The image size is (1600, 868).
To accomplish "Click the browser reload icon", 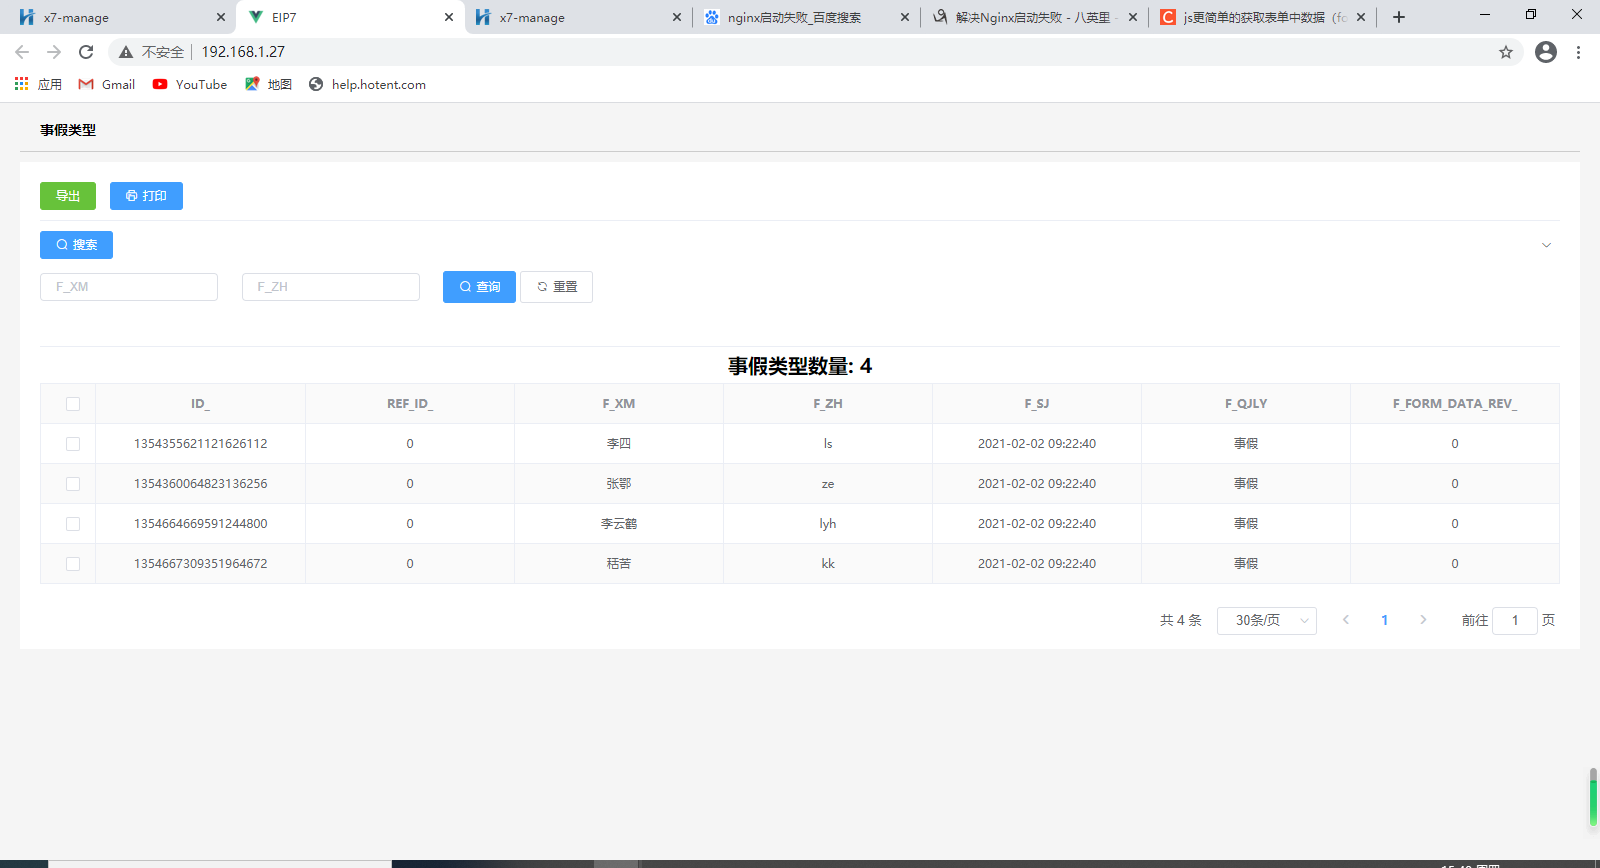I will (x=86, y=52).
